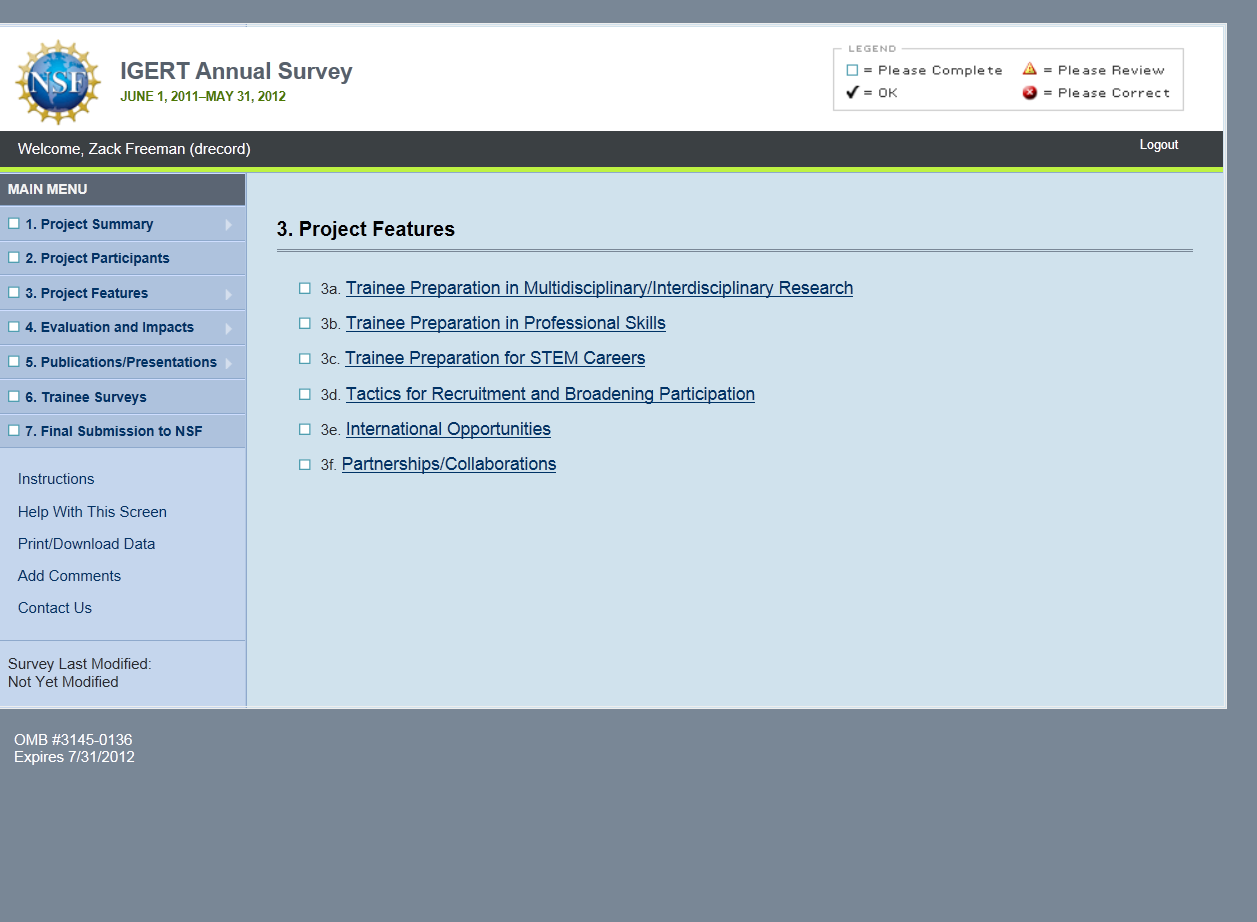Expand the Evaluation and Impacts submenu arrow
1257x922 pixels.
click(x=229, y=328)
